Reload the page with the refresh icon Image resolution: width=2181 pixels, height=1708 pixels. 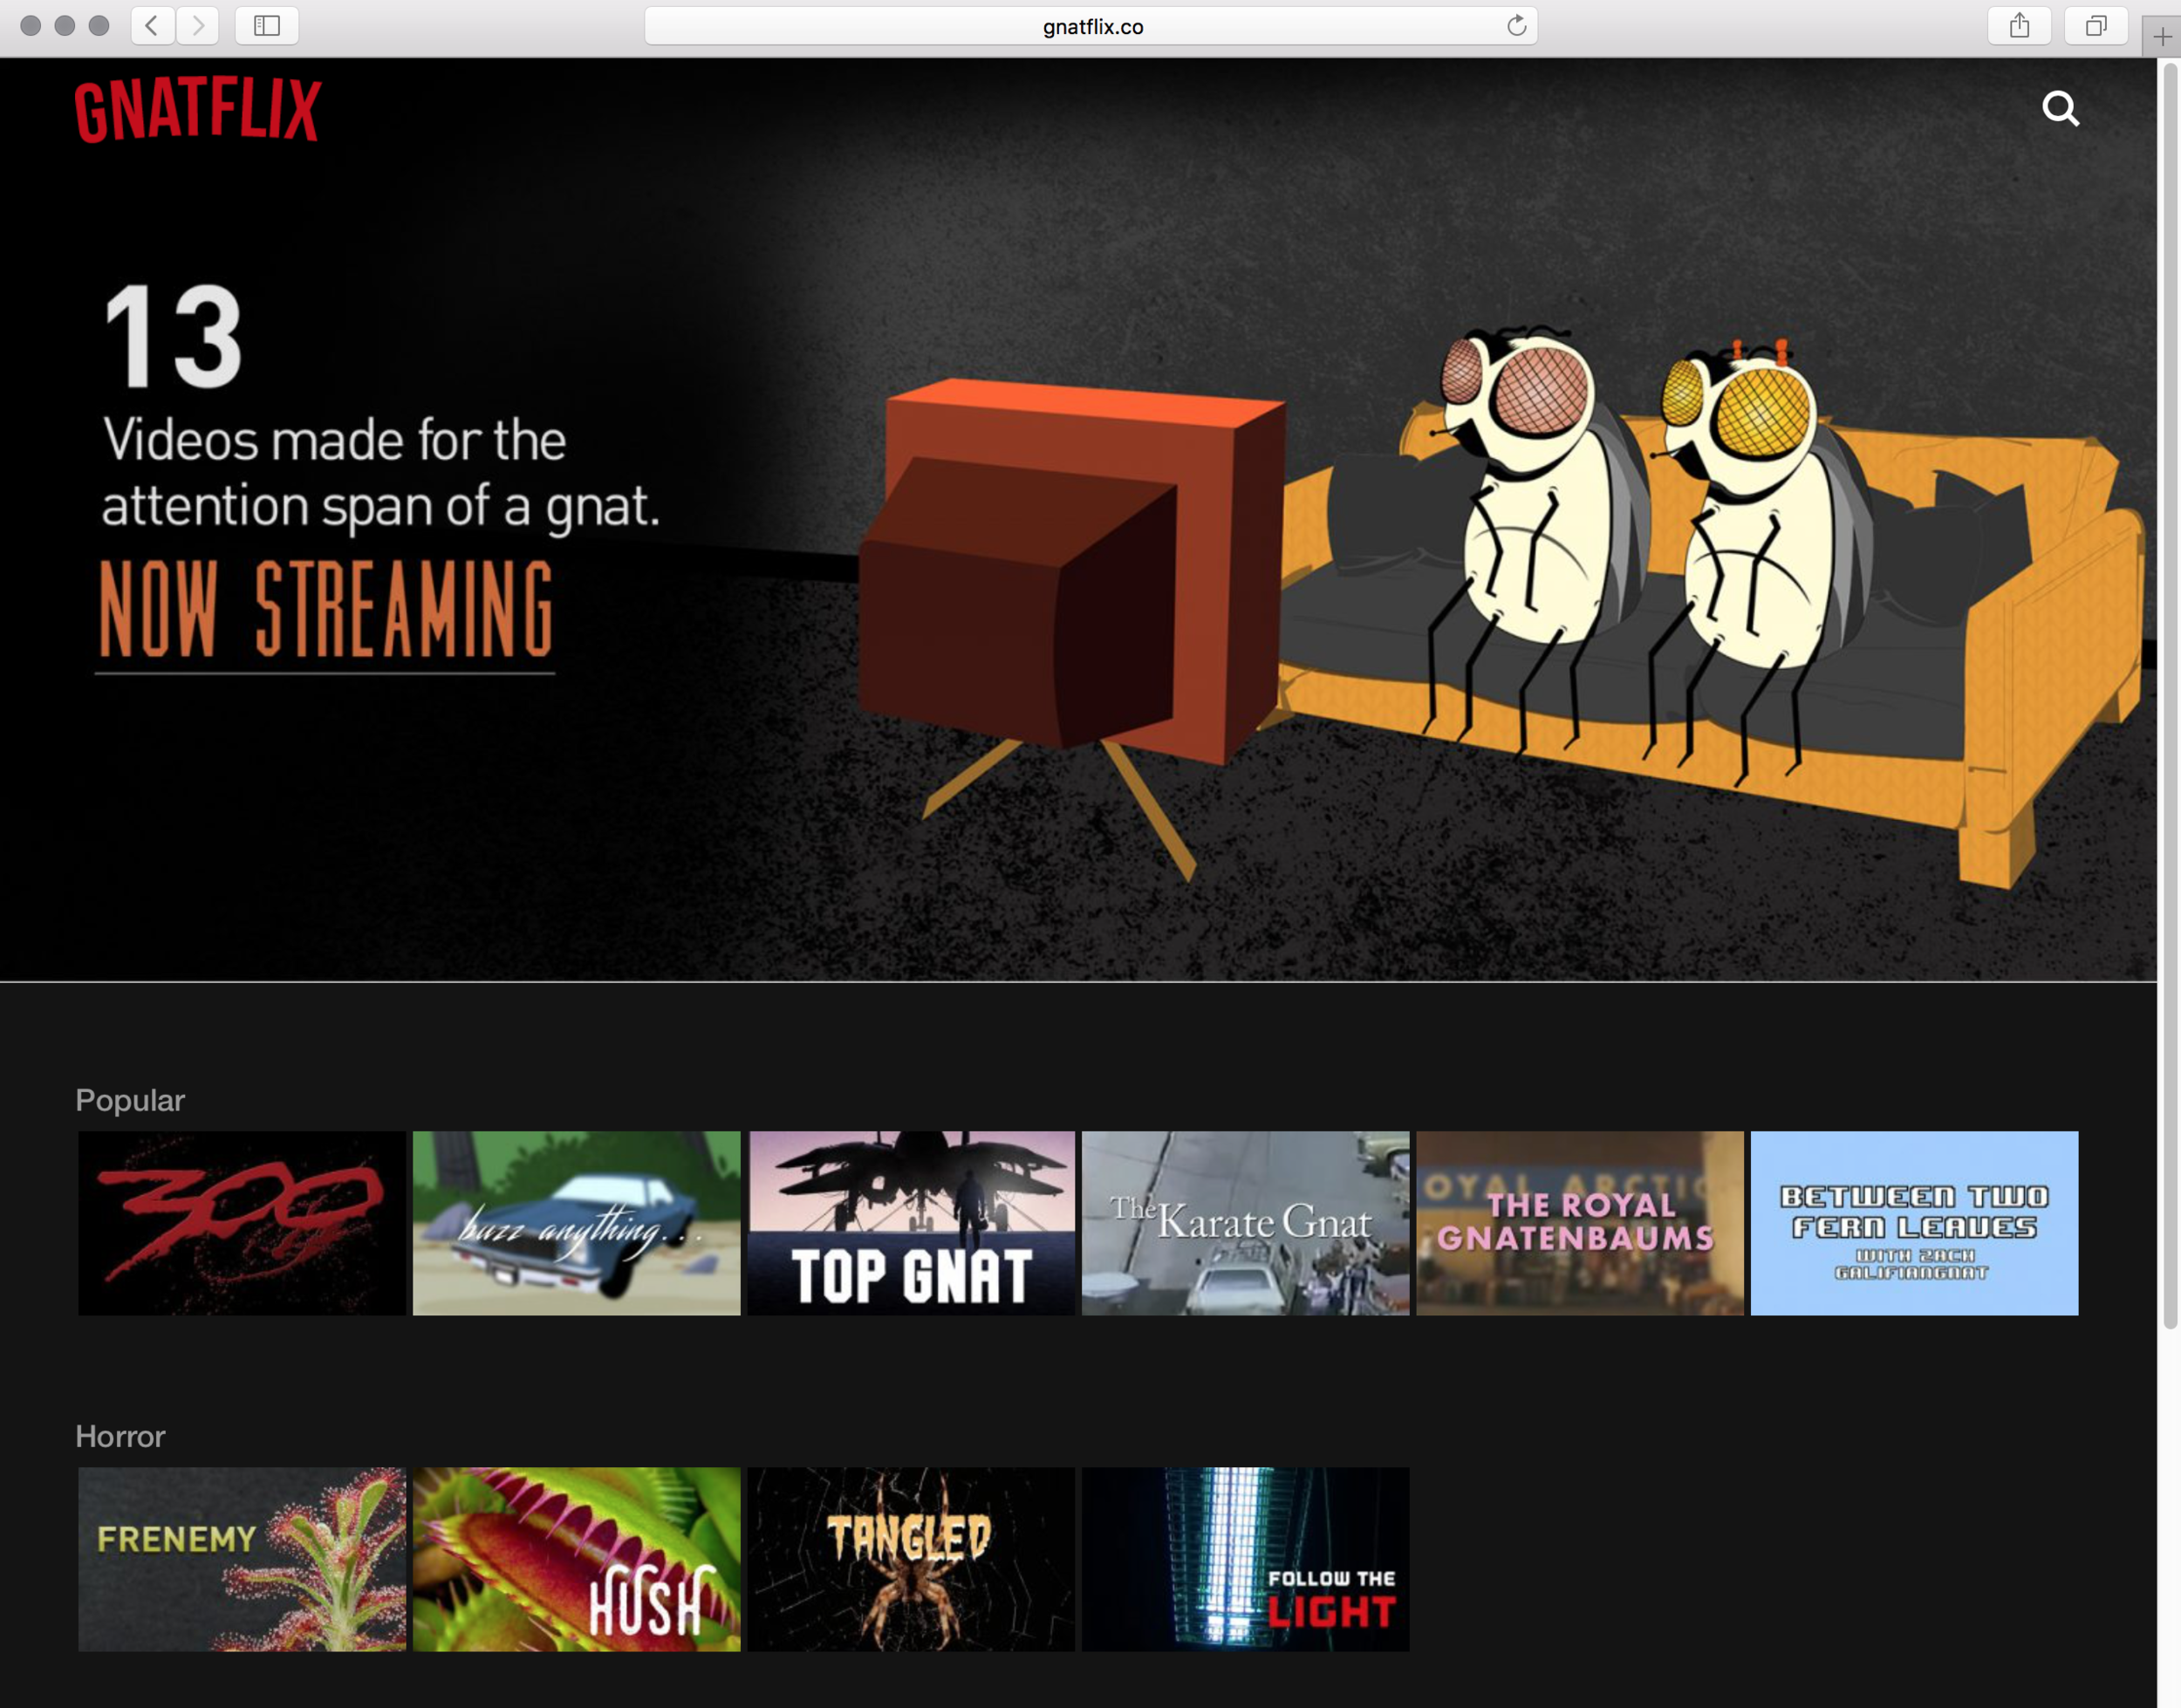[x=1516, y=26]
